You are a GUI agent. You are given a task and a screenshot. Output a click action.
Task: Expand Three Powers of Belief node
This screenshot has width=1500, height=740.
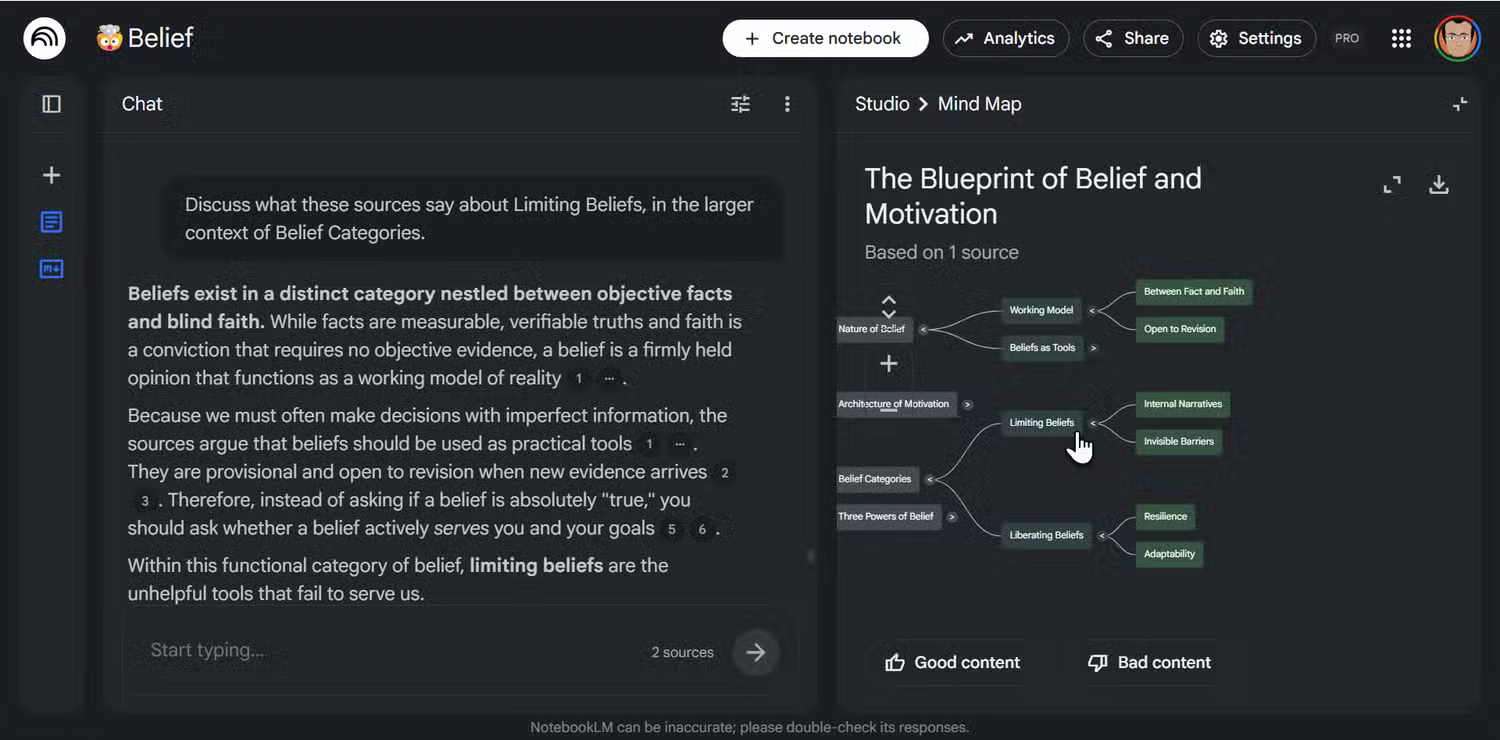(x=952, y=517)
